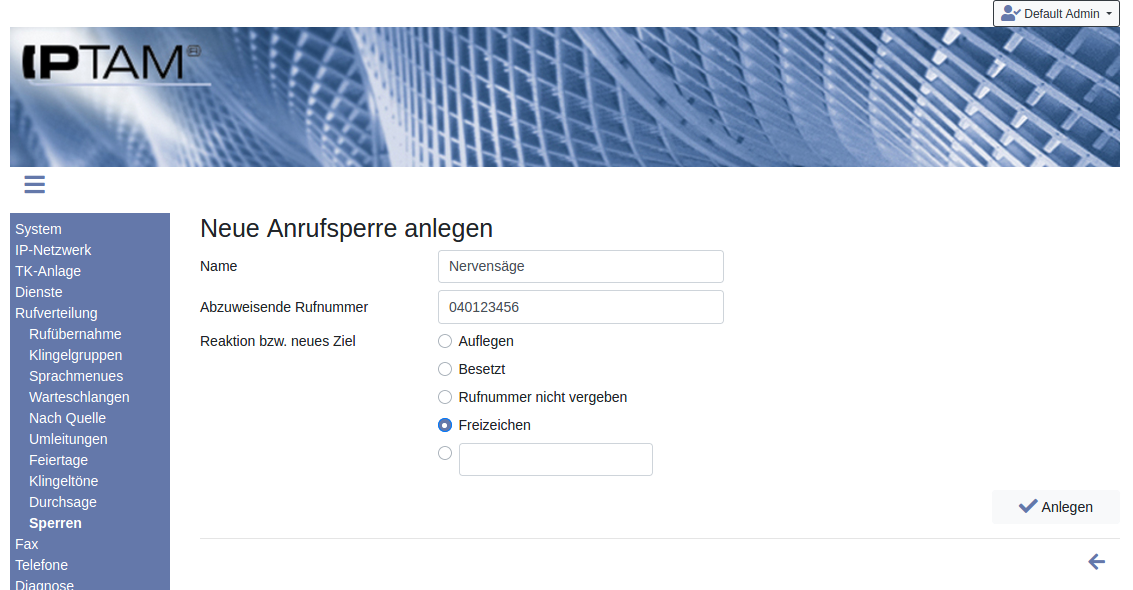Collapse the Rufverteilung menu section
The height and width of the screenshot is (590, 1133).
coord(56,313)
